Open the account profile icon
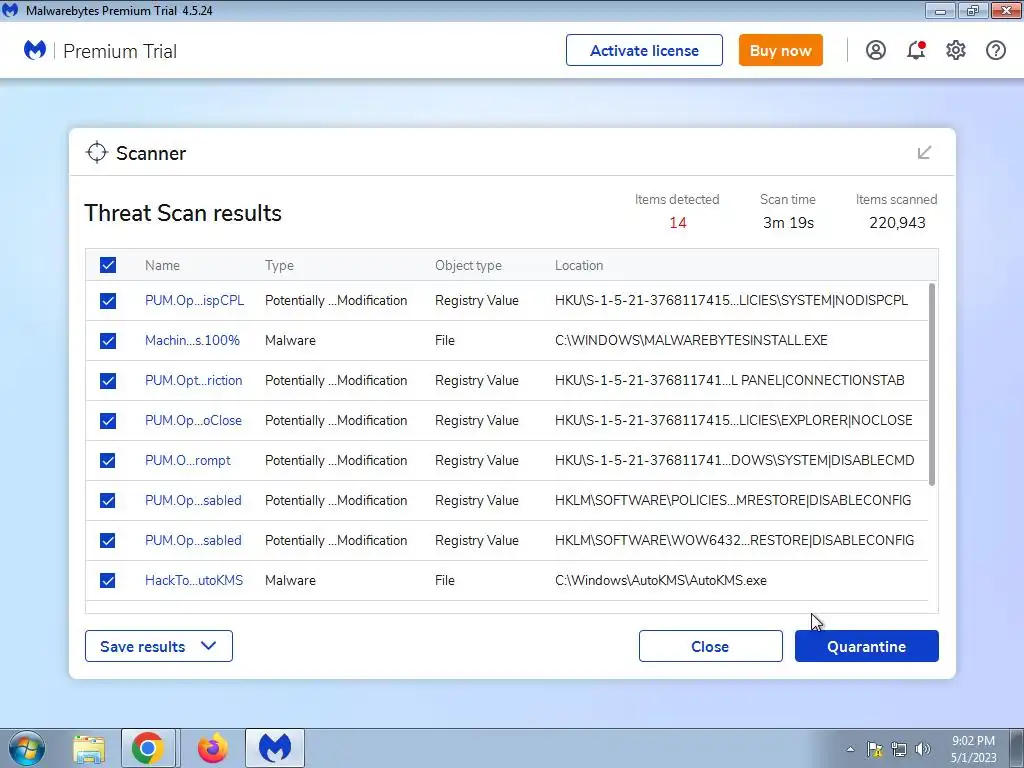 coord(876,50)
